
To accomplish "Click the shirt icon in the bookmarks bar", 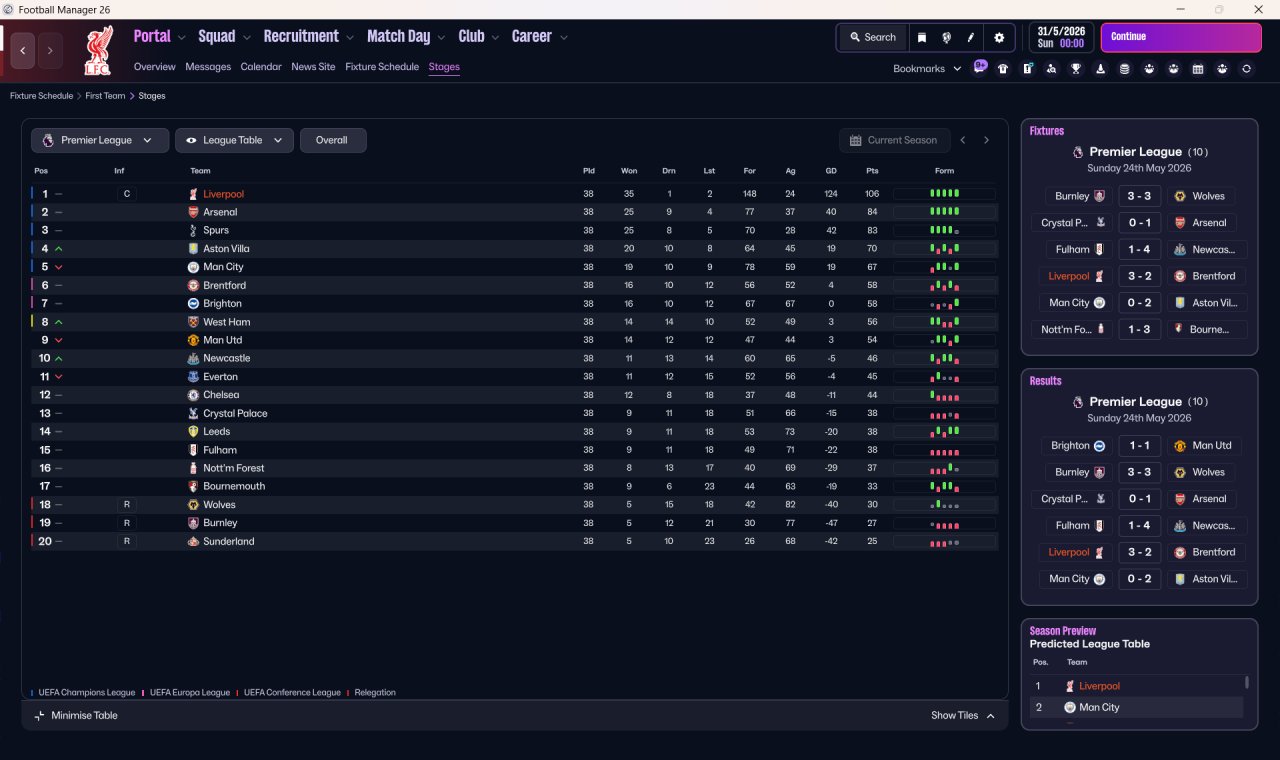I will 1003,69.
